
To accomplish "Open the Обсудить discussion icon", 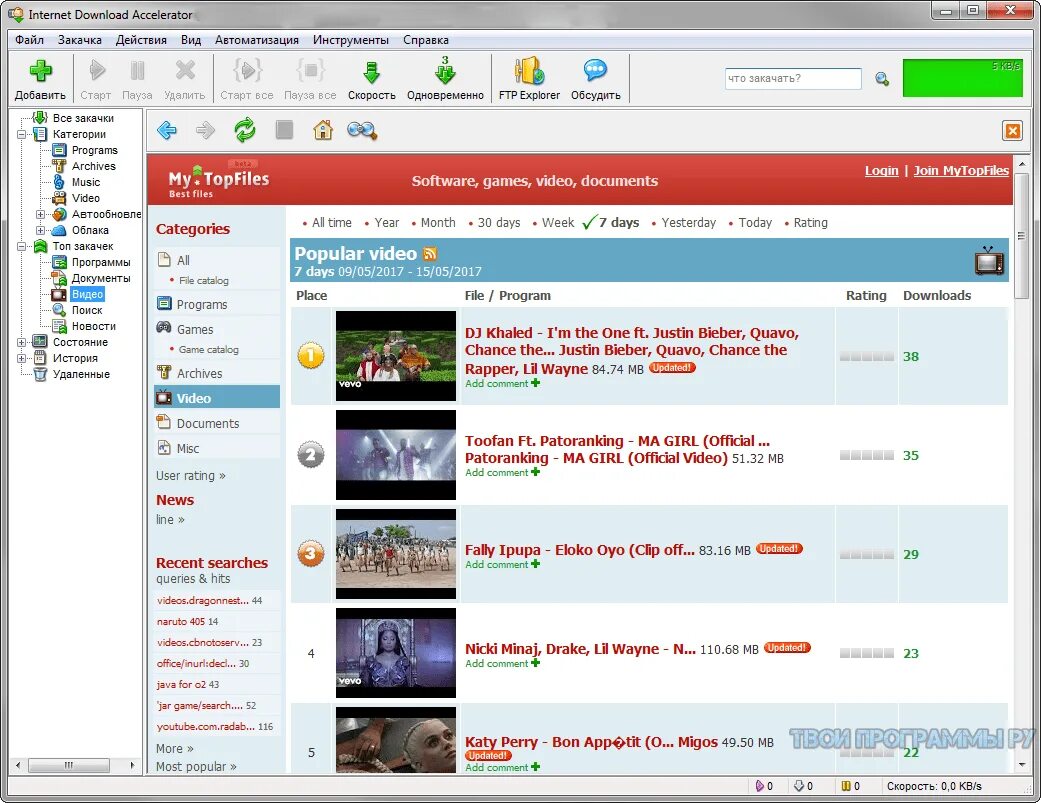I will 596,70.
